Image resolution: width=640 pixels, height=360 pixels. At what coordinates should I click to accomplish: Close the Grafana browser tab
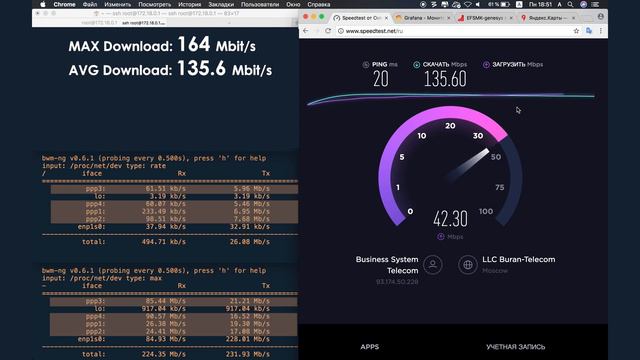[449, 18]
